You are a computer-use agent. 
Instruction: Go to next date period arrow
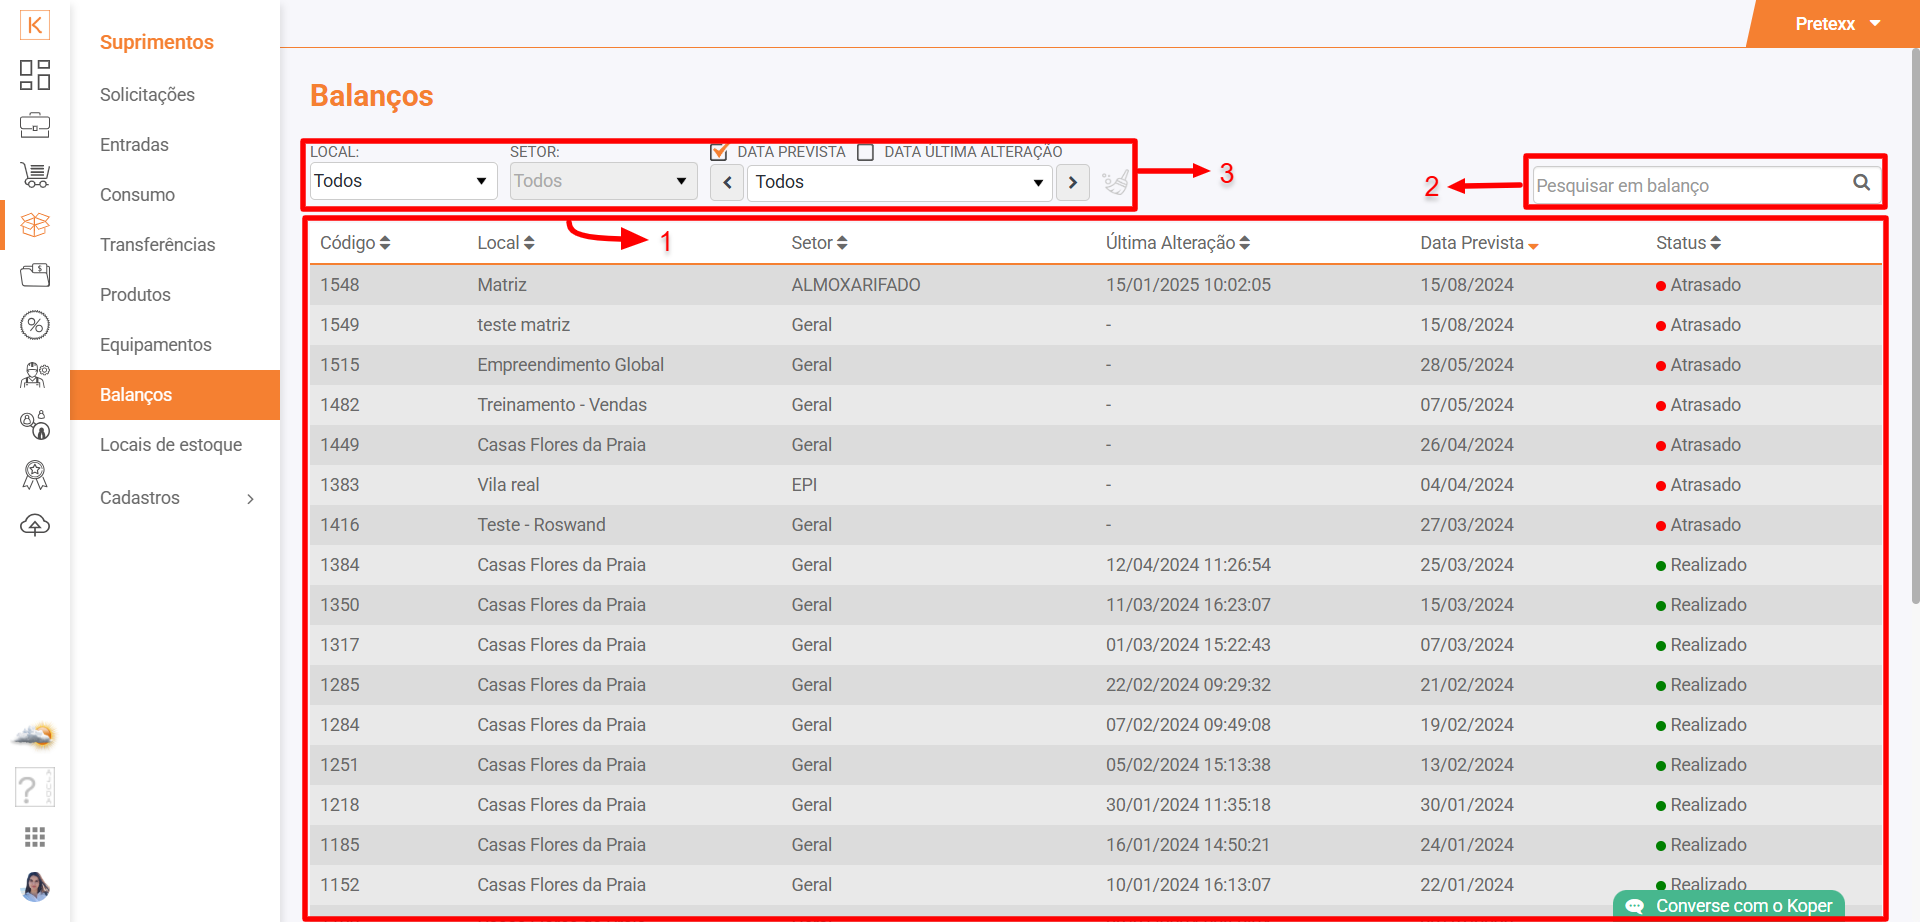coord(1073,183)
